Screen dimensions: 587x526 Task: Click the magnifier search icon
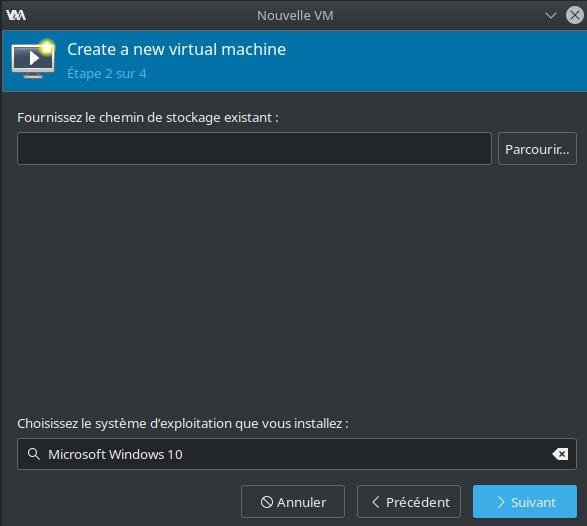click(34, 454)
